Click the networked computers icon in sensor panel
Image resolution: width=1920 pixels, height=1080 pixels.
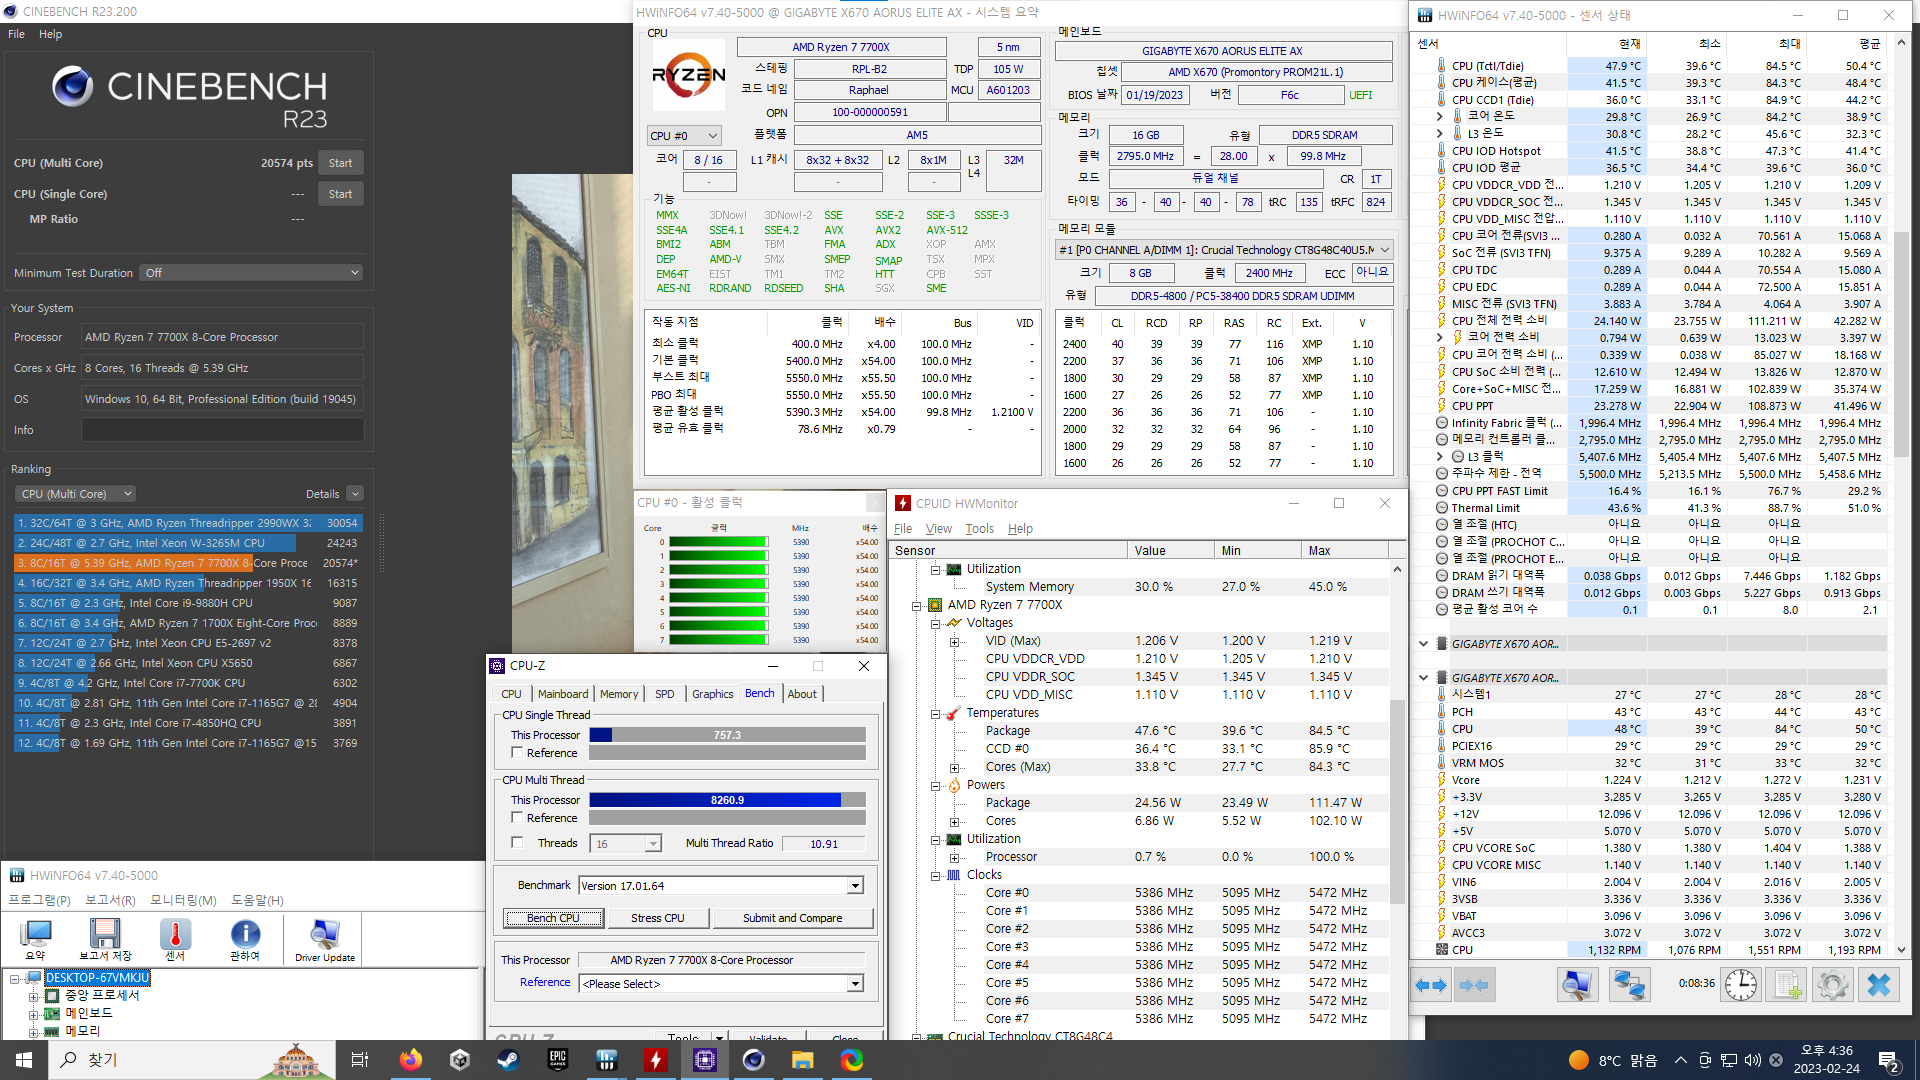coord(1629,985)
